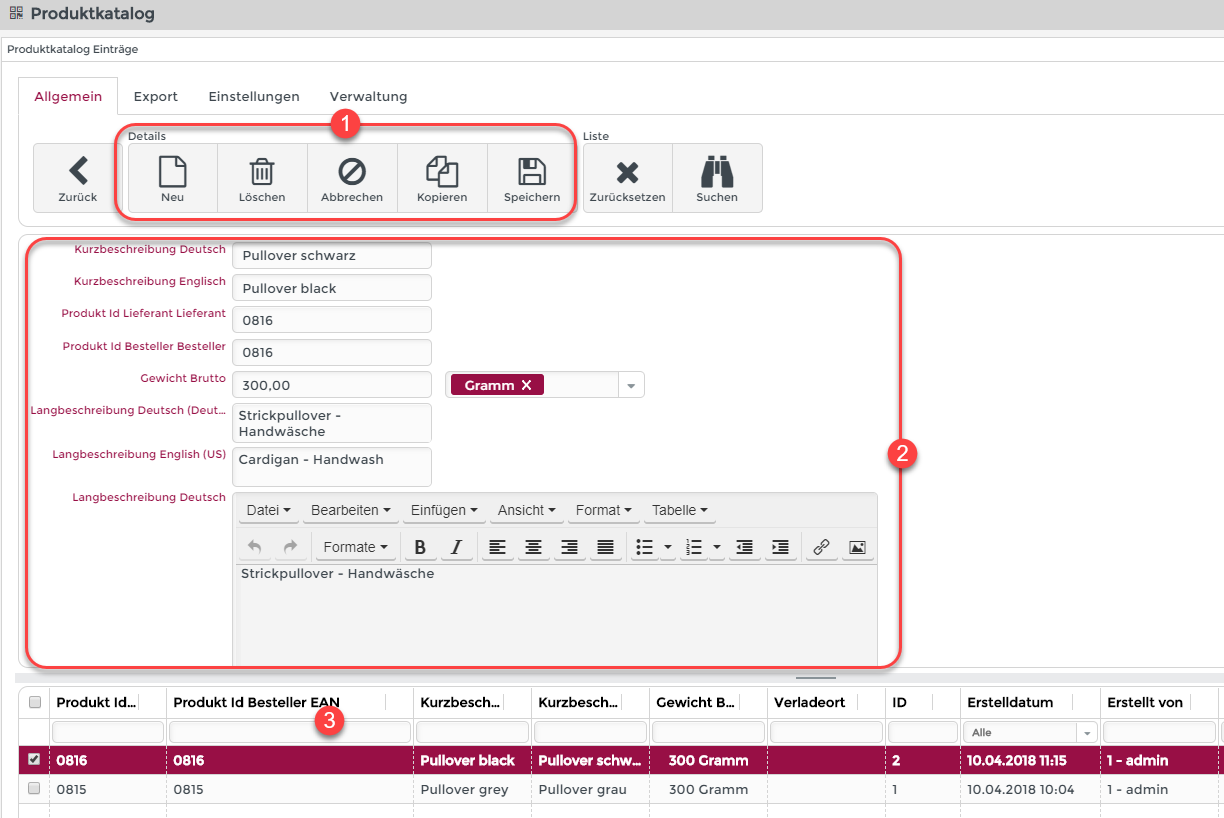Switch to the Einstellungen tab

(254, 97)
